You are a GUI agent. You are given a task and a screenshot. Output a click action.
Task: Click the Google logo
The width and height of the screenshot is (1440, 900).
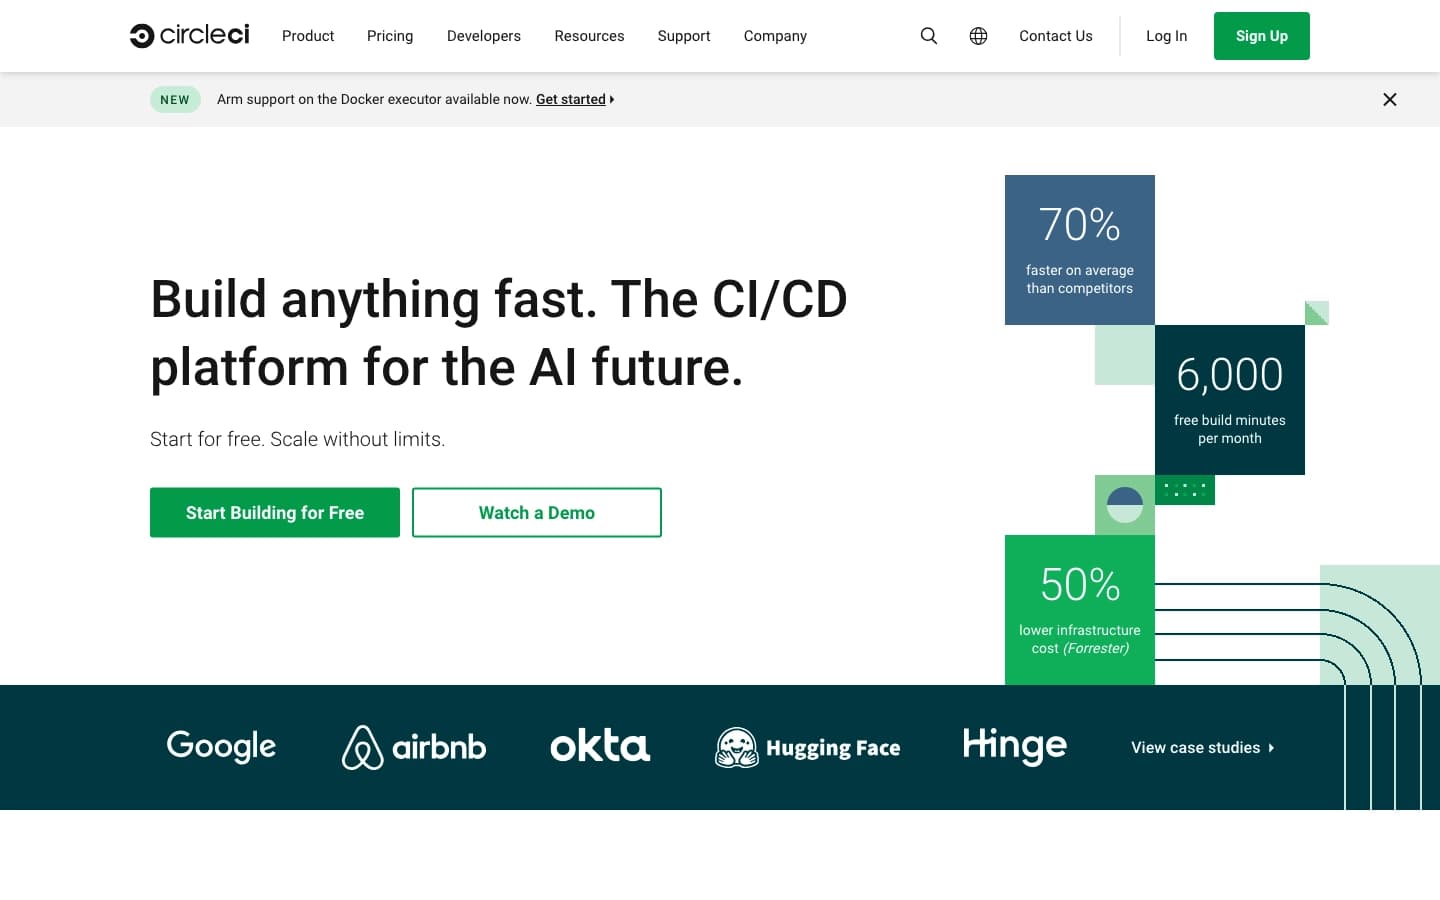tap(221, 746)
